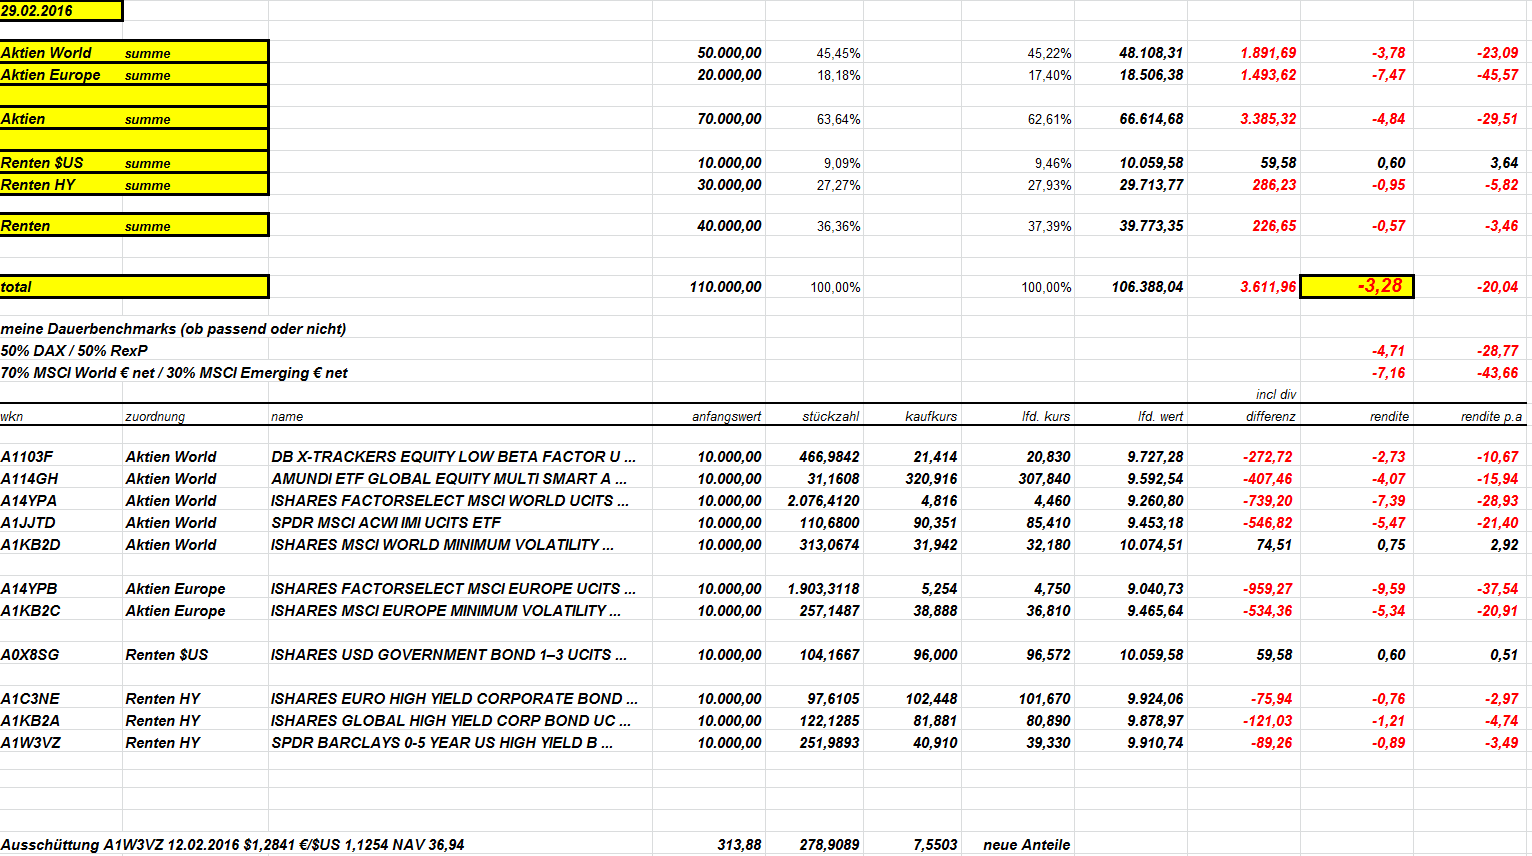The width and height of the screenshot is (1532, 856).
Task: Click the A0X8SG Renten $US row wkn
Action: pos(30,654)
